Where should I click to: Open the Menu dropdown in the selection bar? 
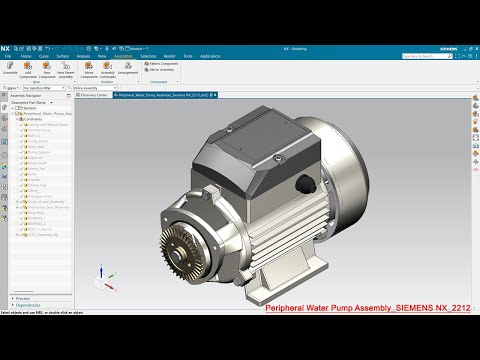tap(12, 88)
